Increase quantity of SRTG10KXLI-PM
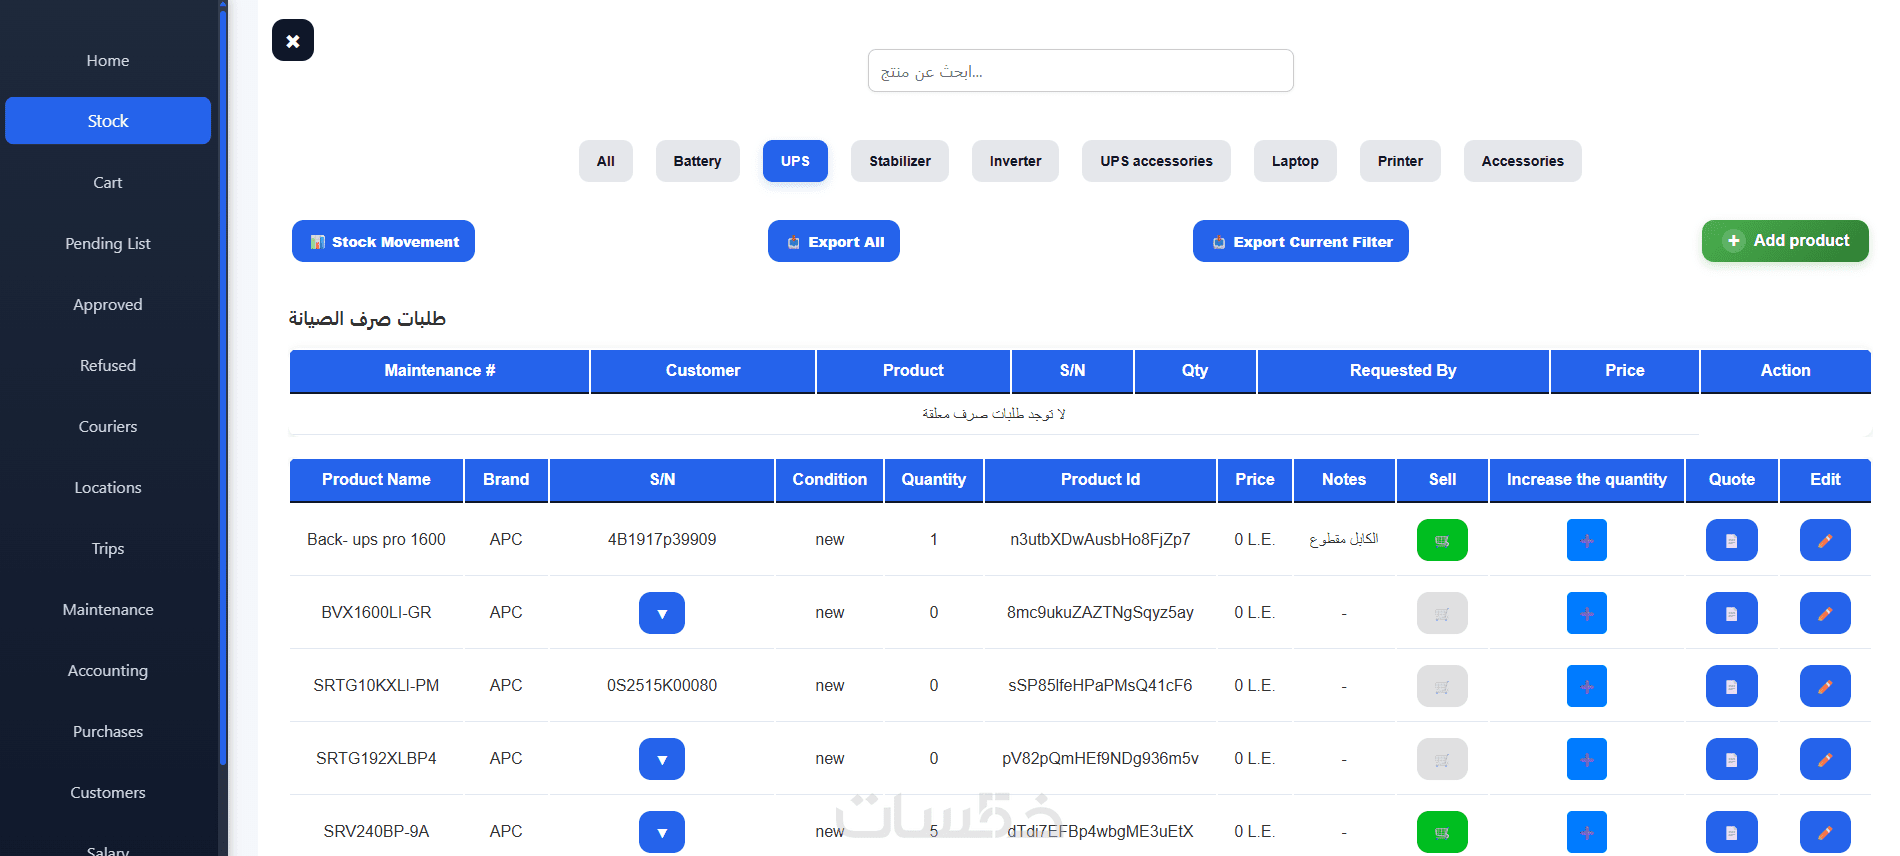This screenshot has height=856, width=1900. (x=1587, y=686)
